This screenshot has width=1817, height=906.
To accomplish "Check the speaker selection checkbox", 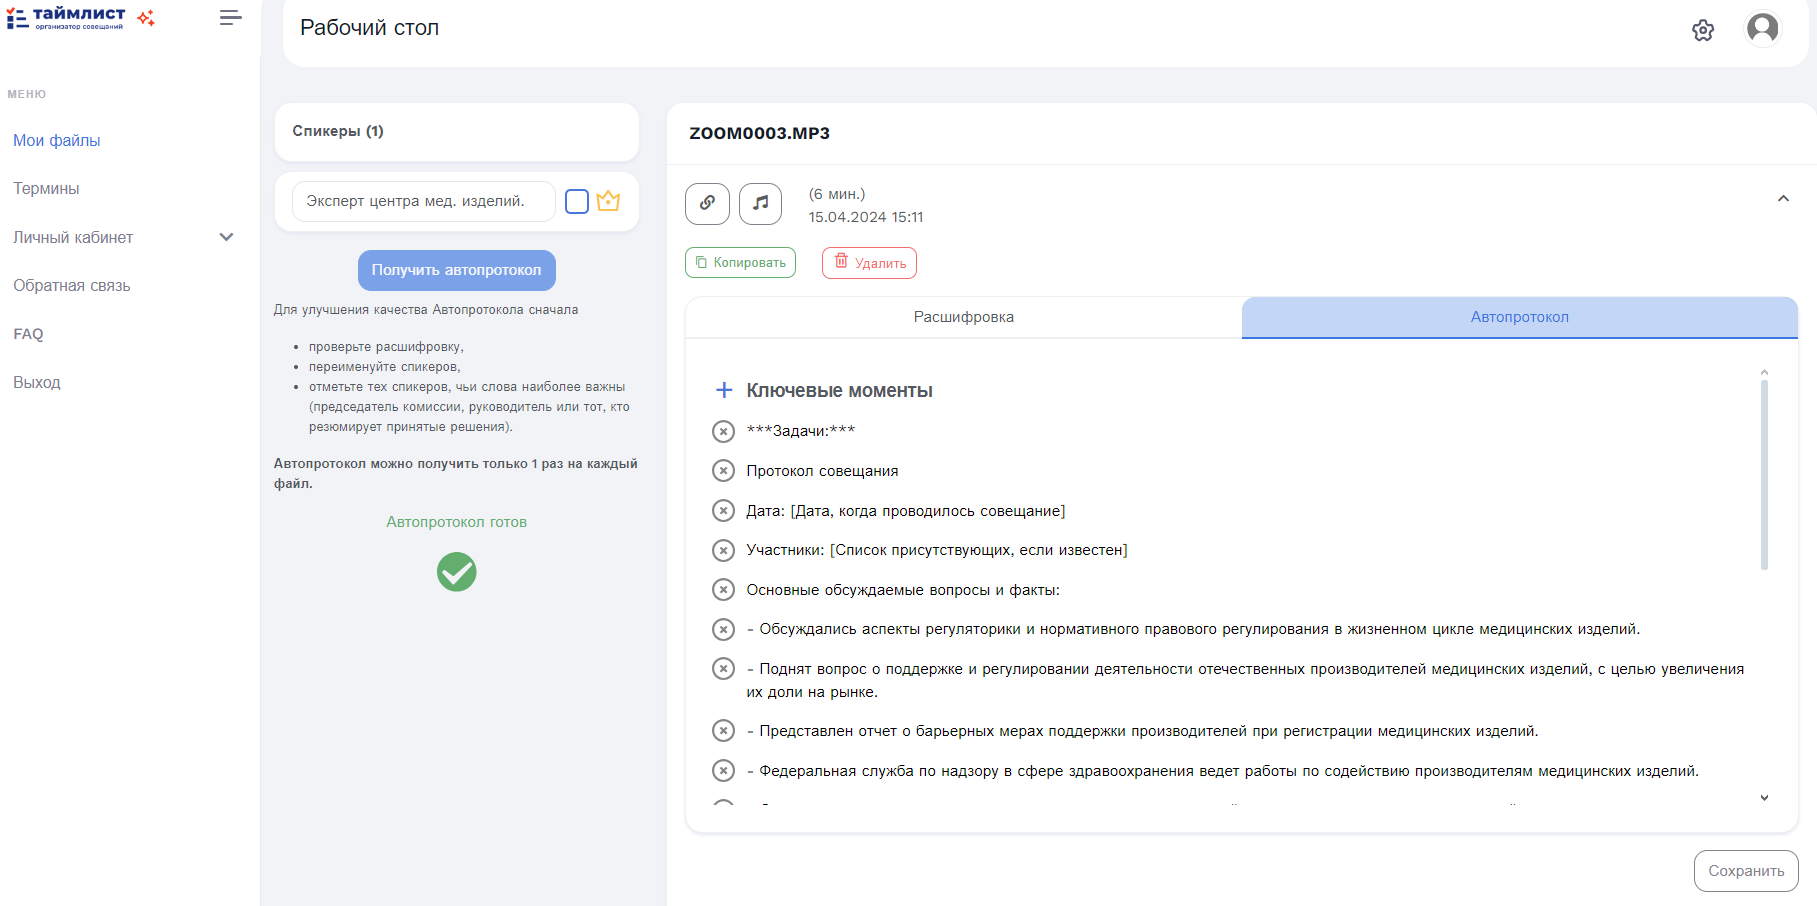I will point(577,201).
